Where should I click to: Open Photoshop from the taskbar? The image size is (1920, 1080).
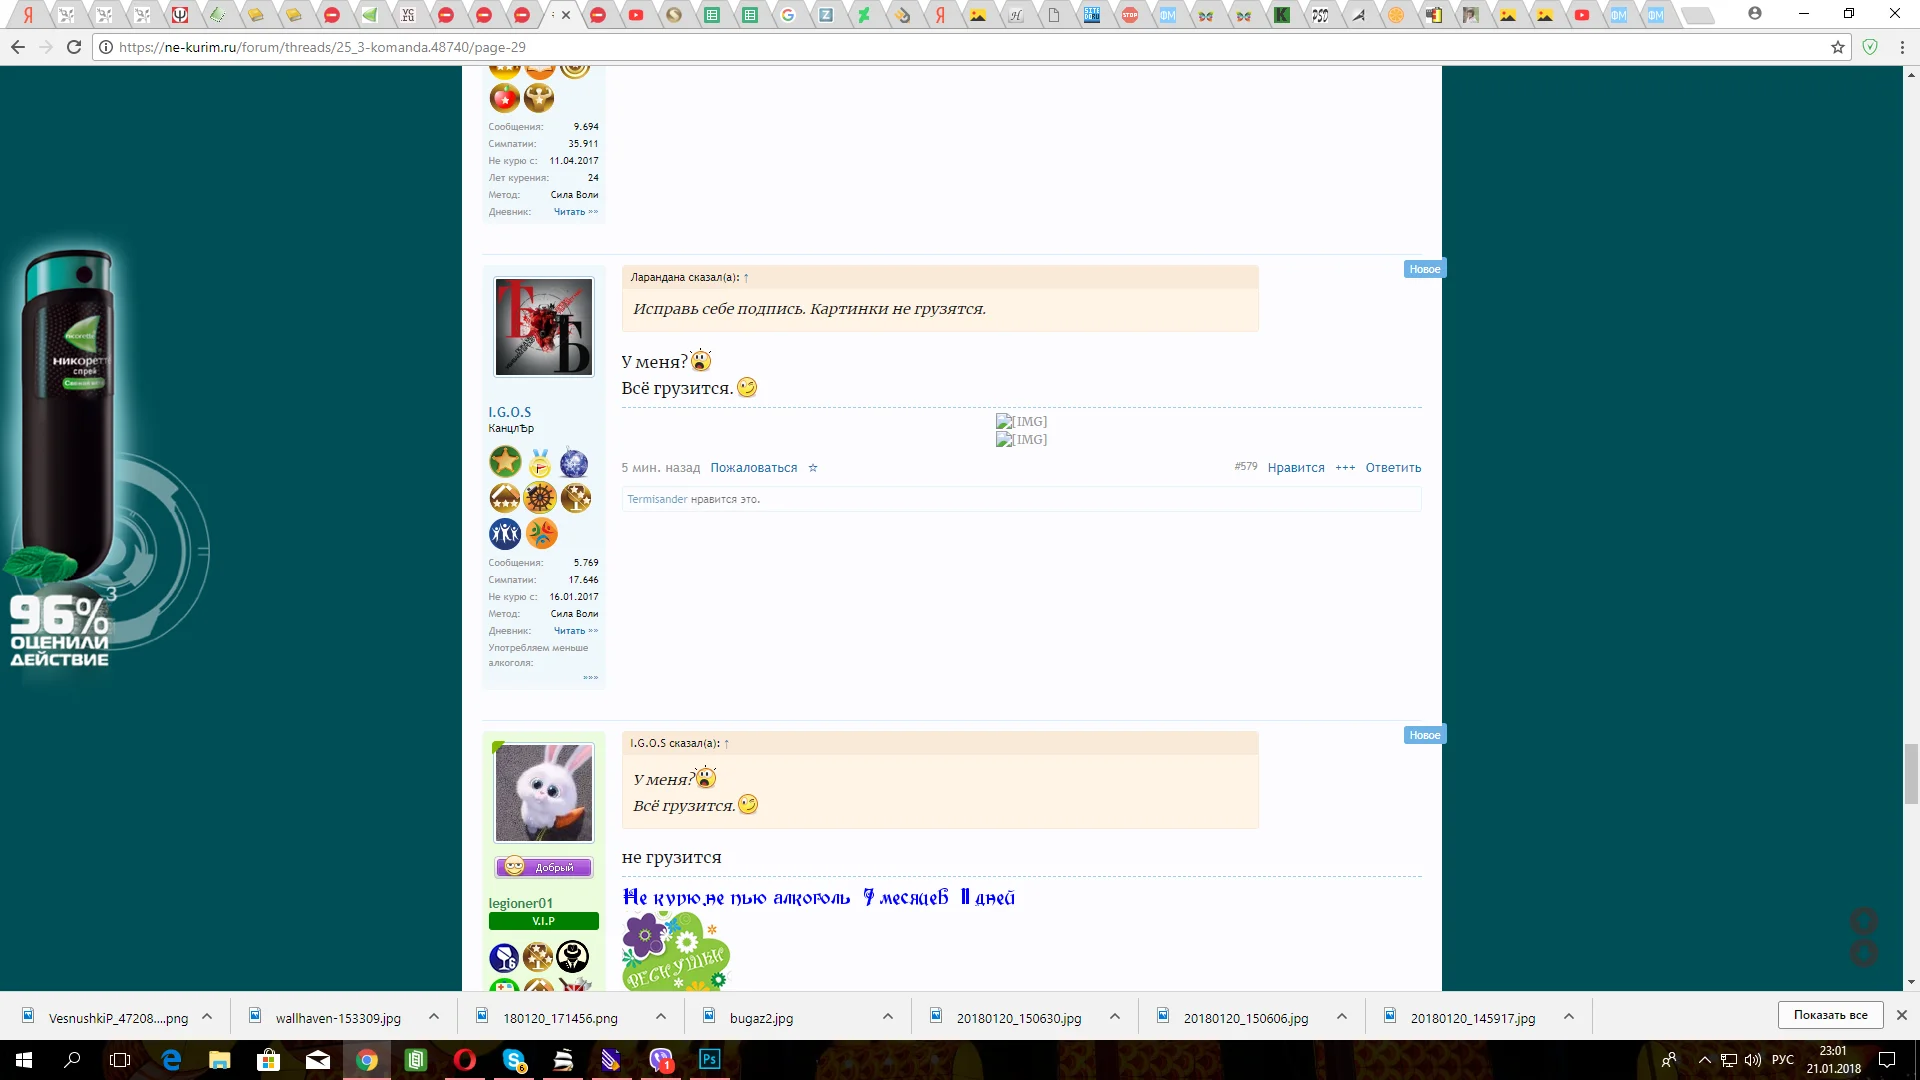point(709,1060)
